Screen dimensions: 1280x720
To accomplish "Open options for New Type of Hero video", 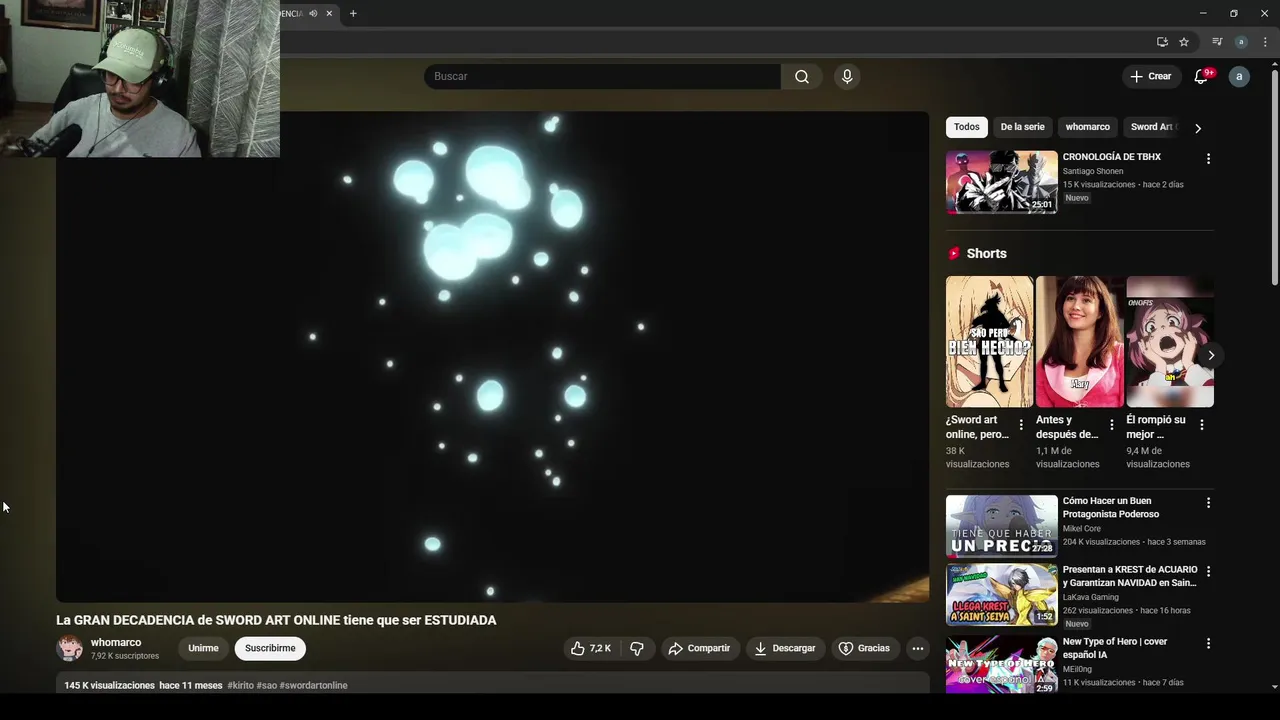I will pos(1208,644).
